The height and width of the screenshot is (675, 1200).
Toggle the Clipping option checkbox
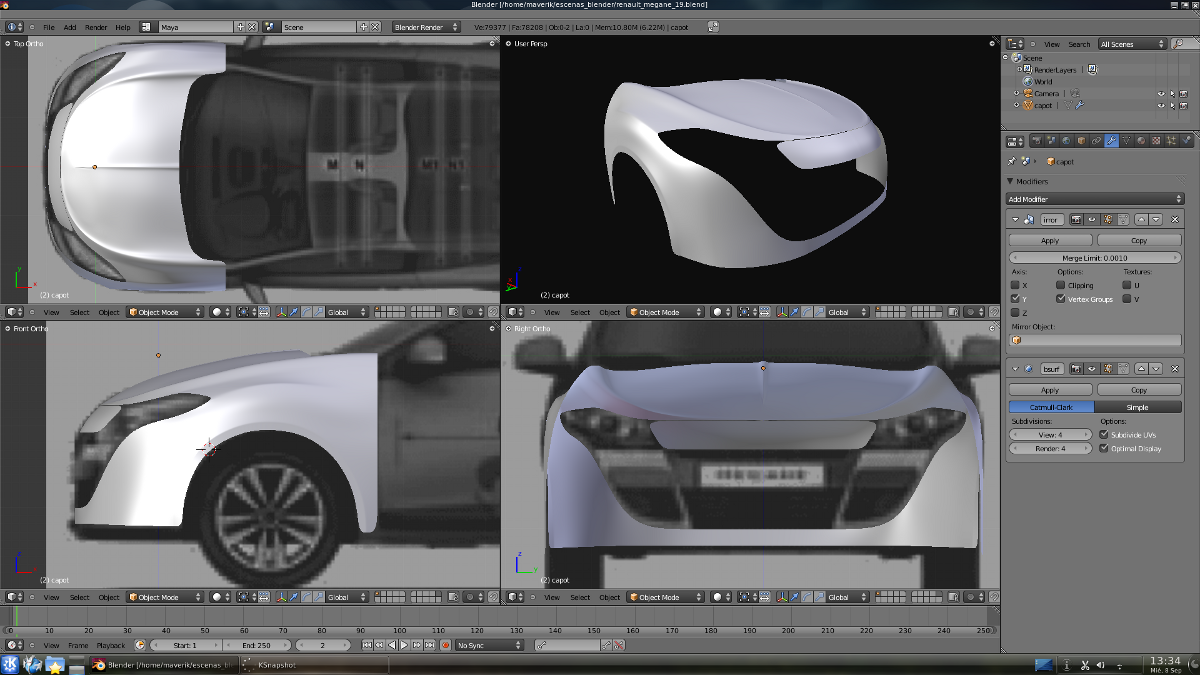pos(1061,285)
